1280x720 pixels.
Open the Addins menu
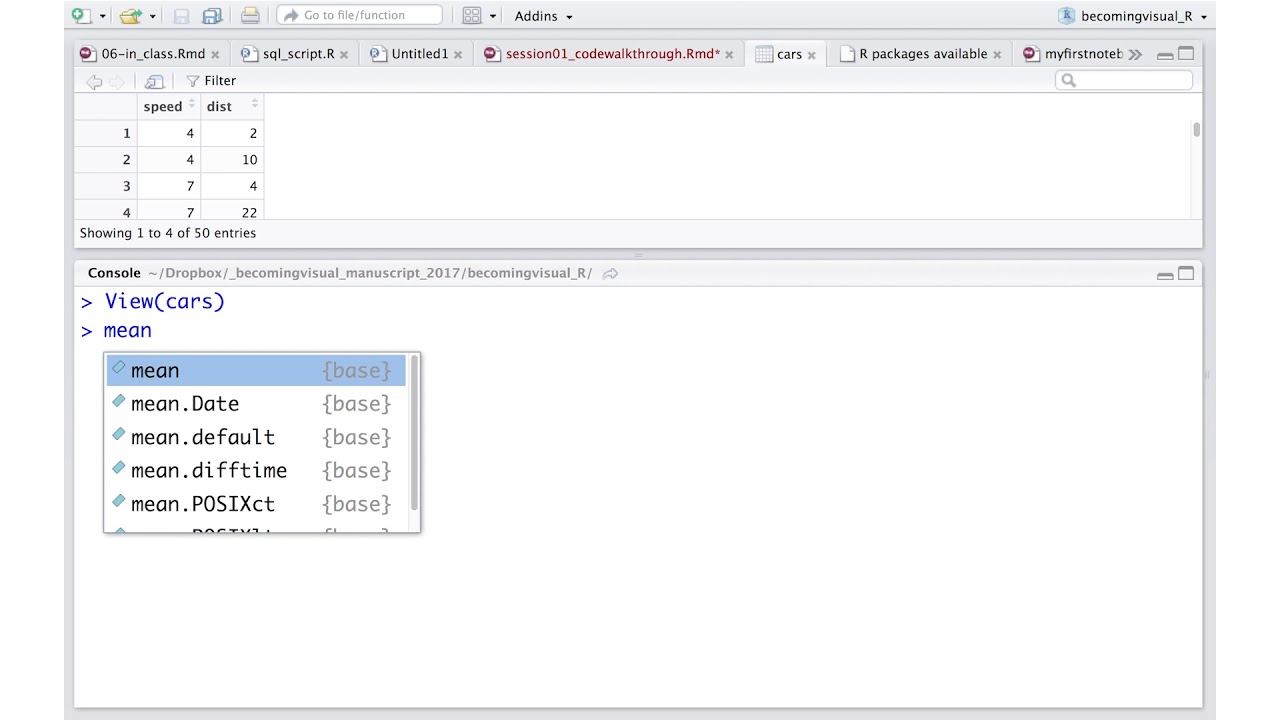(x=543, y=16)
